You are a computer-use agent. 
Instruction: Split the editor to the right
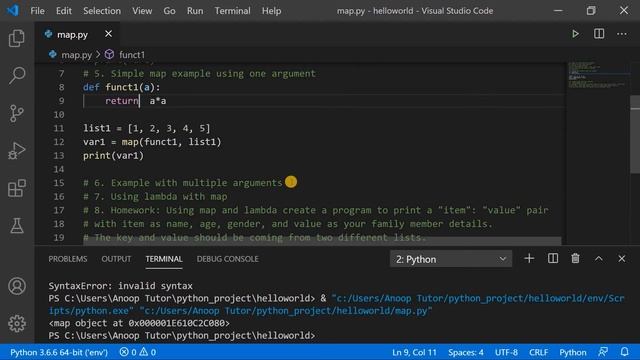coord(599,34)
